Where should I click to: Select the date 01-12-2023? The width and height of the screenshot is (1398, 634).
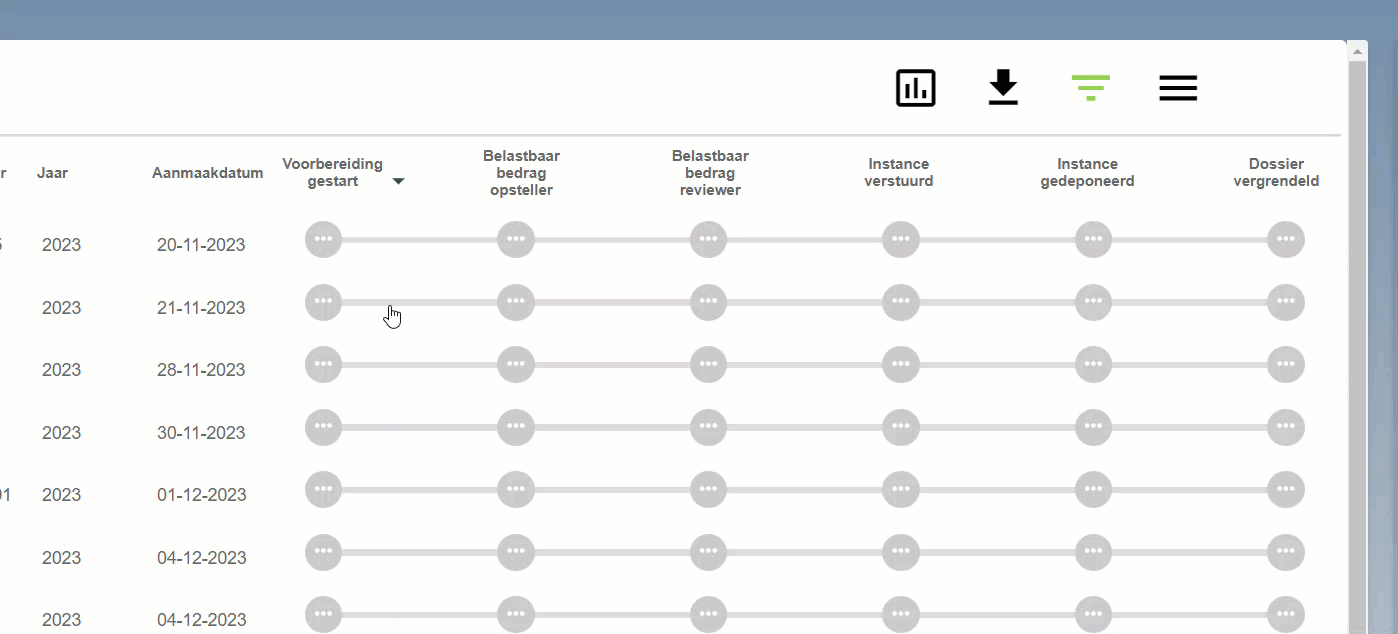[x=201, y=495]
